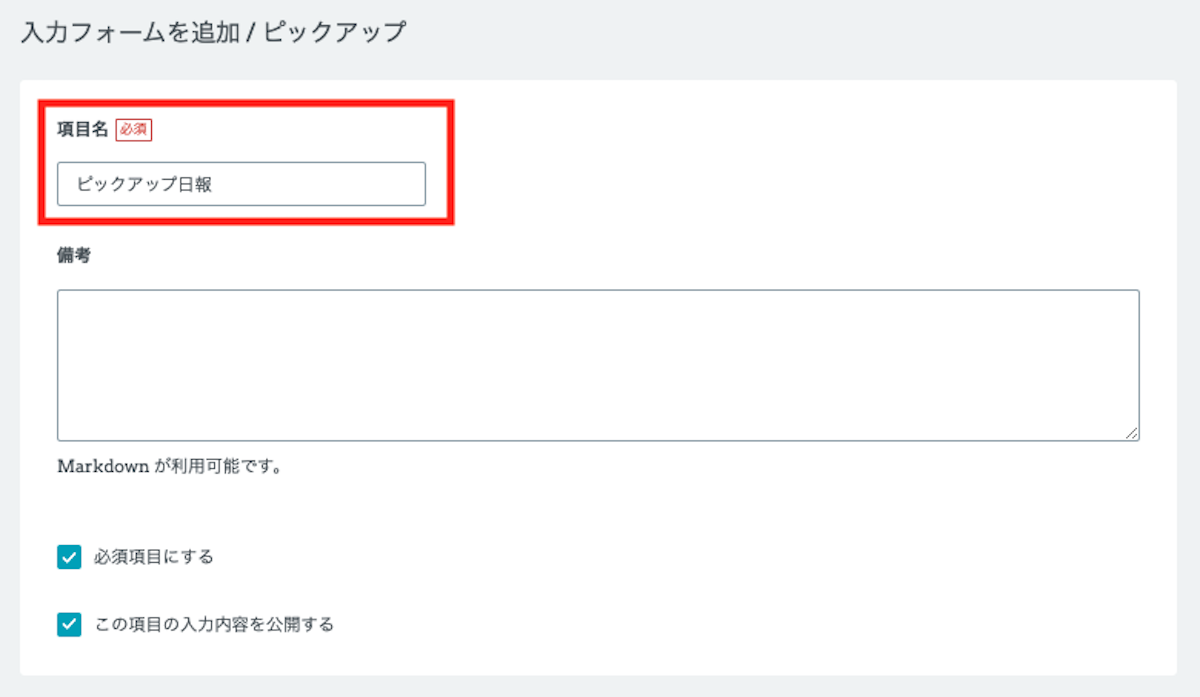1200x697 pixels.
Task: Uncheck the この項目の入力内容を公開する checkbox
Action: pyautogui.click(x=69, y=625)
